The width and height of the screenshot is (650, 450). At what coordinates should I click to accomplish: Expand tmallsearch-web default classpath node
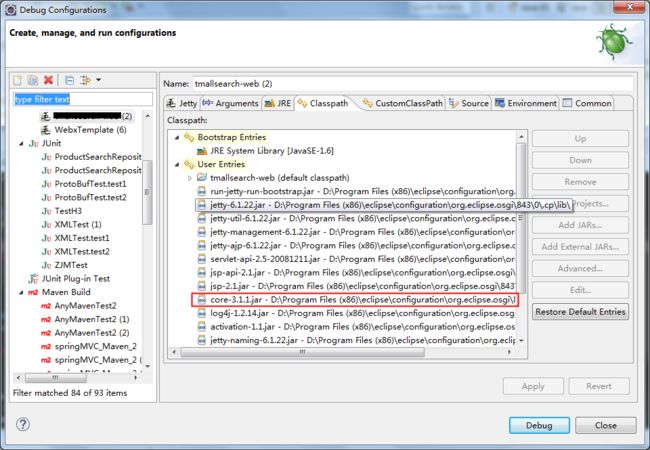click(x=189, y=178)
